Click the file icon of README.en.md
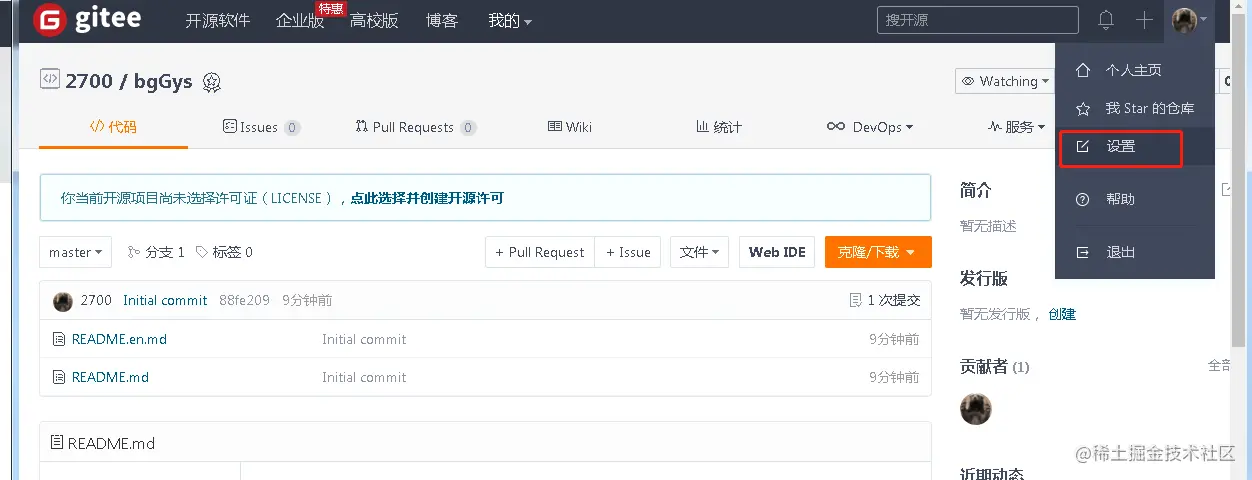The image size is (1252, 480). tap(59, 340)
